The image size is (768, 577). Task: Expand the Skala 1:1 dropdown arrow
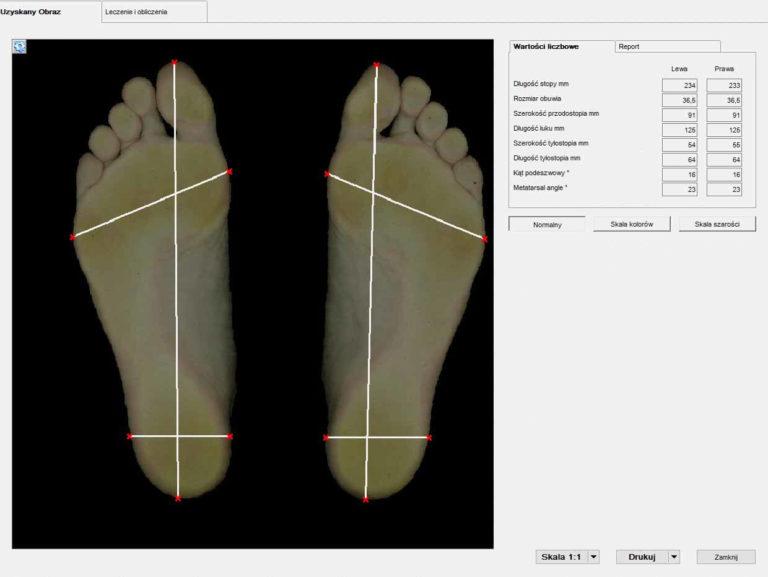click(x=593, y=557)
